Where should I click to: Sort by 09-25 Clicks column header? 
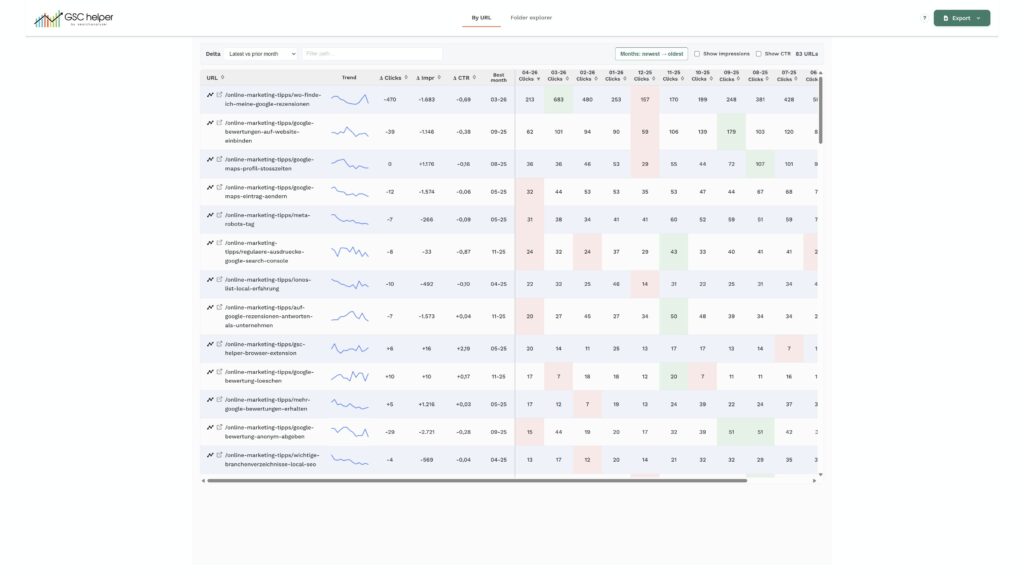tap(731, 76)
